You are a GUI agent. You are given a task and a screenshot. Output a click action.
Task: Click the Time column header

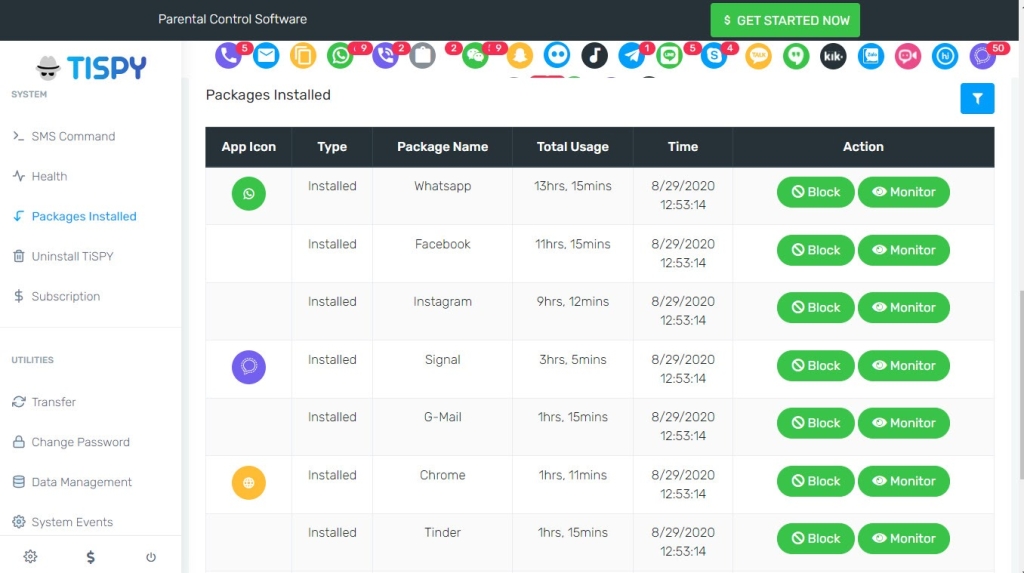click(x=683, y=147)
